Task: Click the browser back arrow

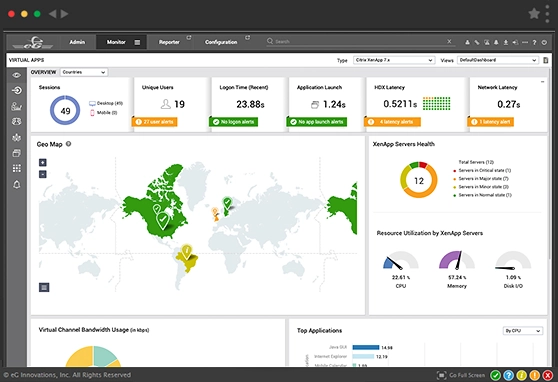Action: tap(52, 14)
